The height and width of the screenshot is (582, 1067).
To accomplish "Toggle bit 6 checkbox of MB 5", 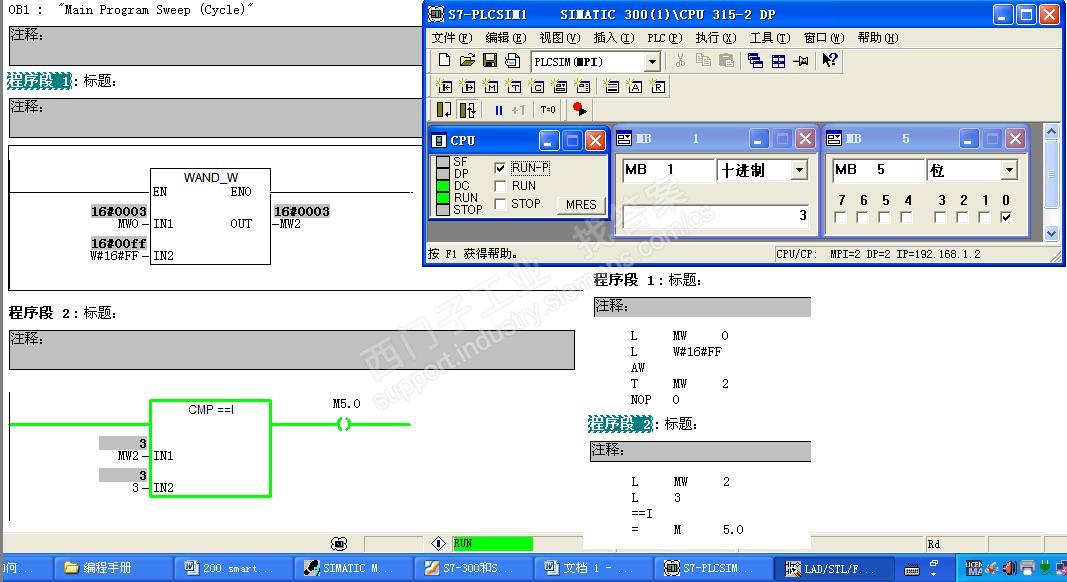I will (x=862, y=217).
